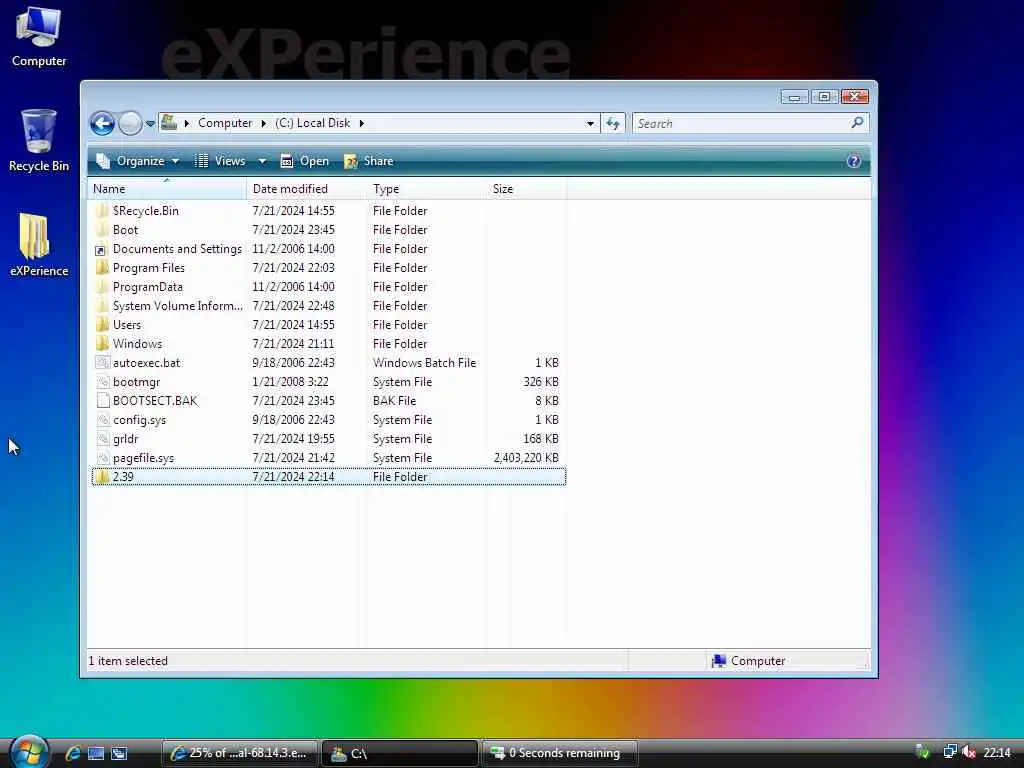The height and width of the screenshot is (768, 1024).
Task: Select the $Recycle.Bin folder icon
Action: click(x=102, y=211)
